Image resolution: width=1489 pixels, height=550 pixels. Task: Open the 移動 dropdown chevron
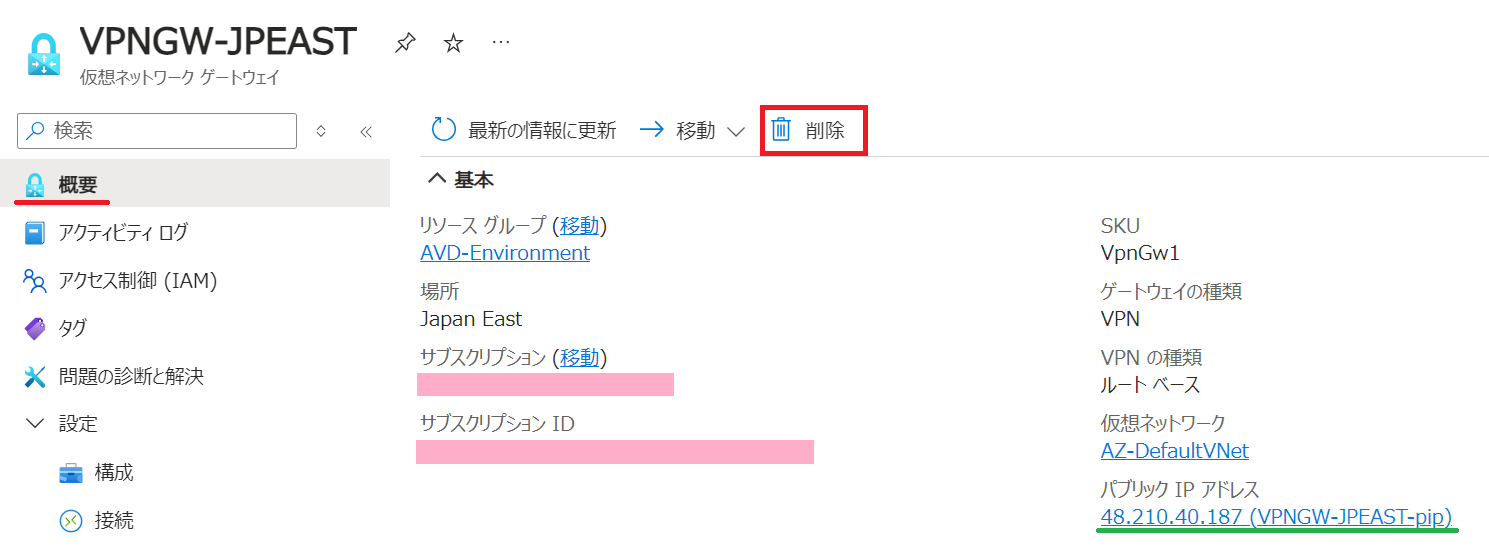pos(736,131)
